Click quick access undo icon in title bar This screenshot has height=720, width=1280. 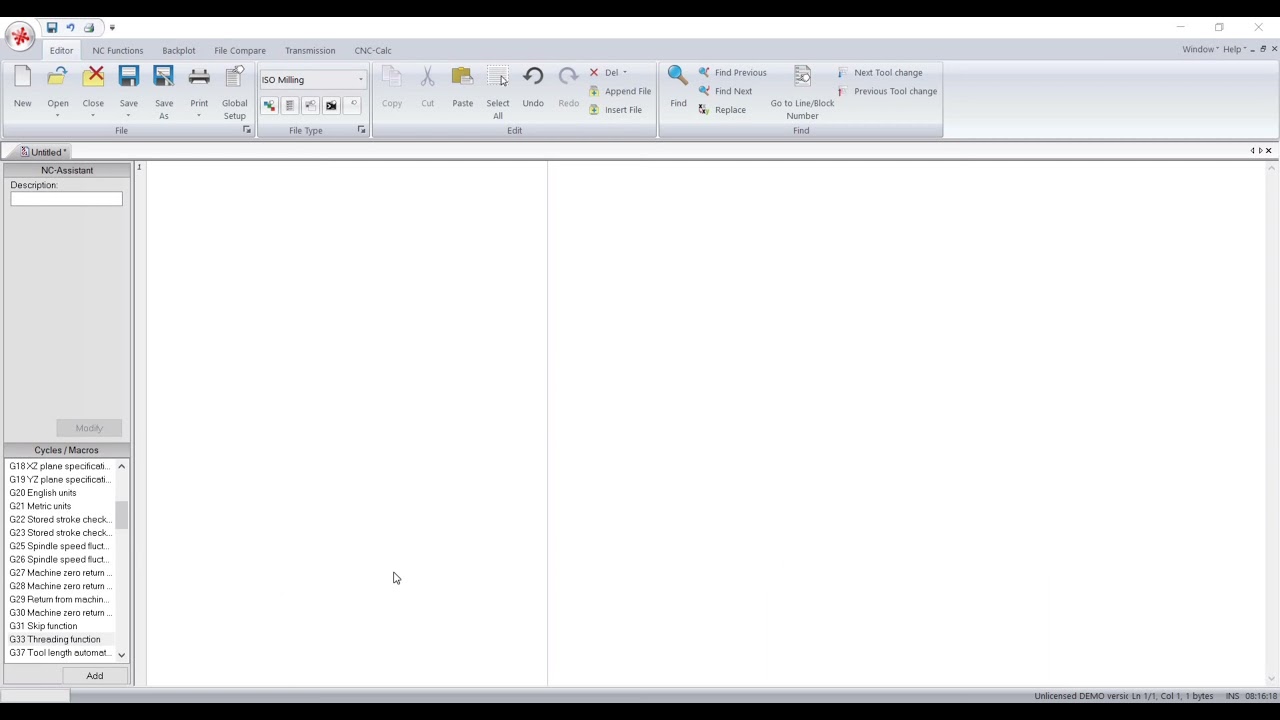[71, 28]
